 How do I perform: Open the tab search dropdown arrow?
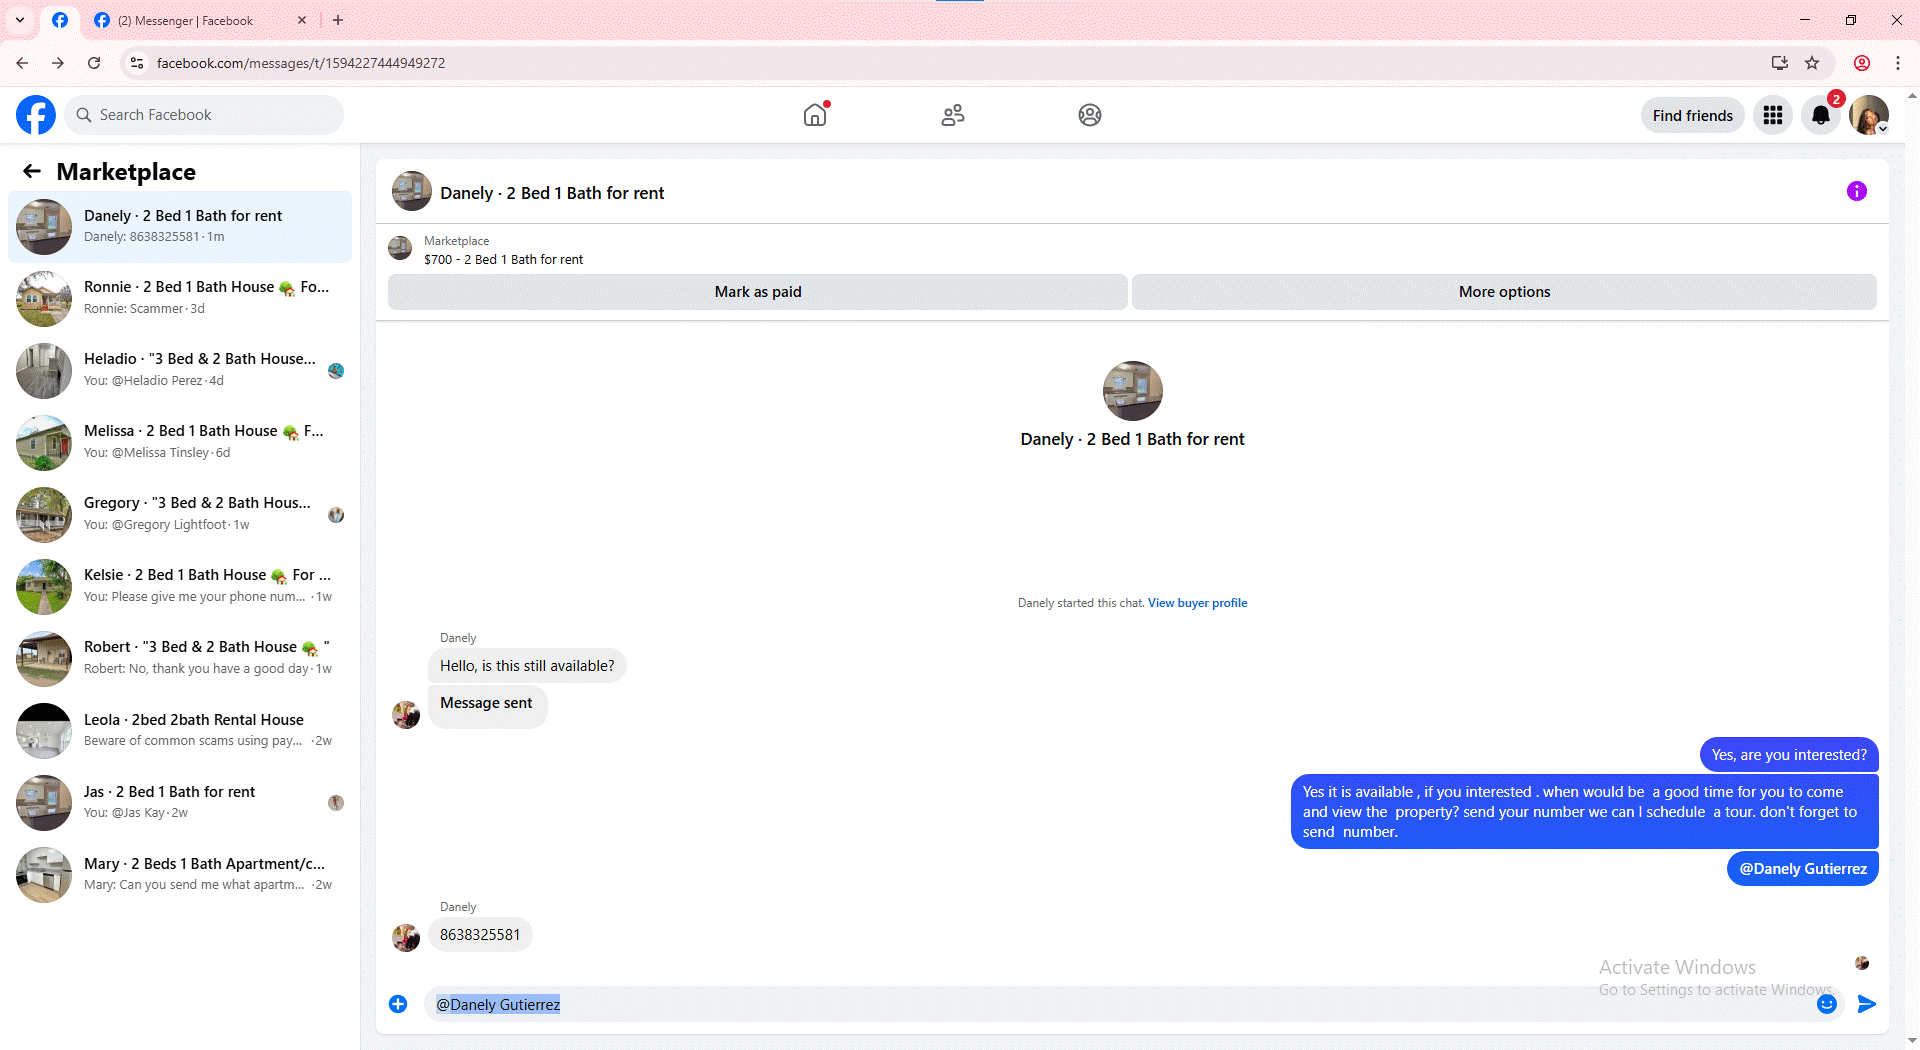coord(20,20)
